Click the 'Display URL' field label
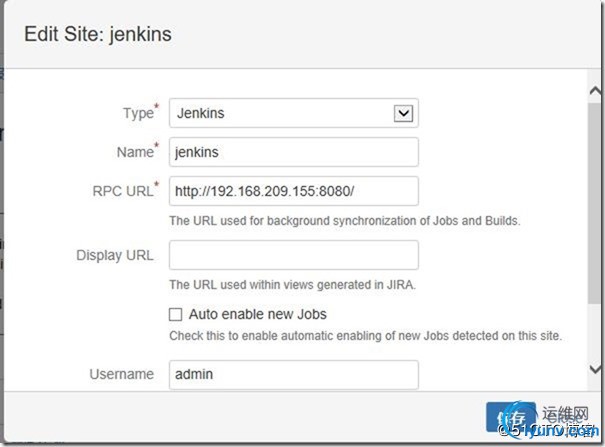This screenshot has width=605, height=447. 115,255
